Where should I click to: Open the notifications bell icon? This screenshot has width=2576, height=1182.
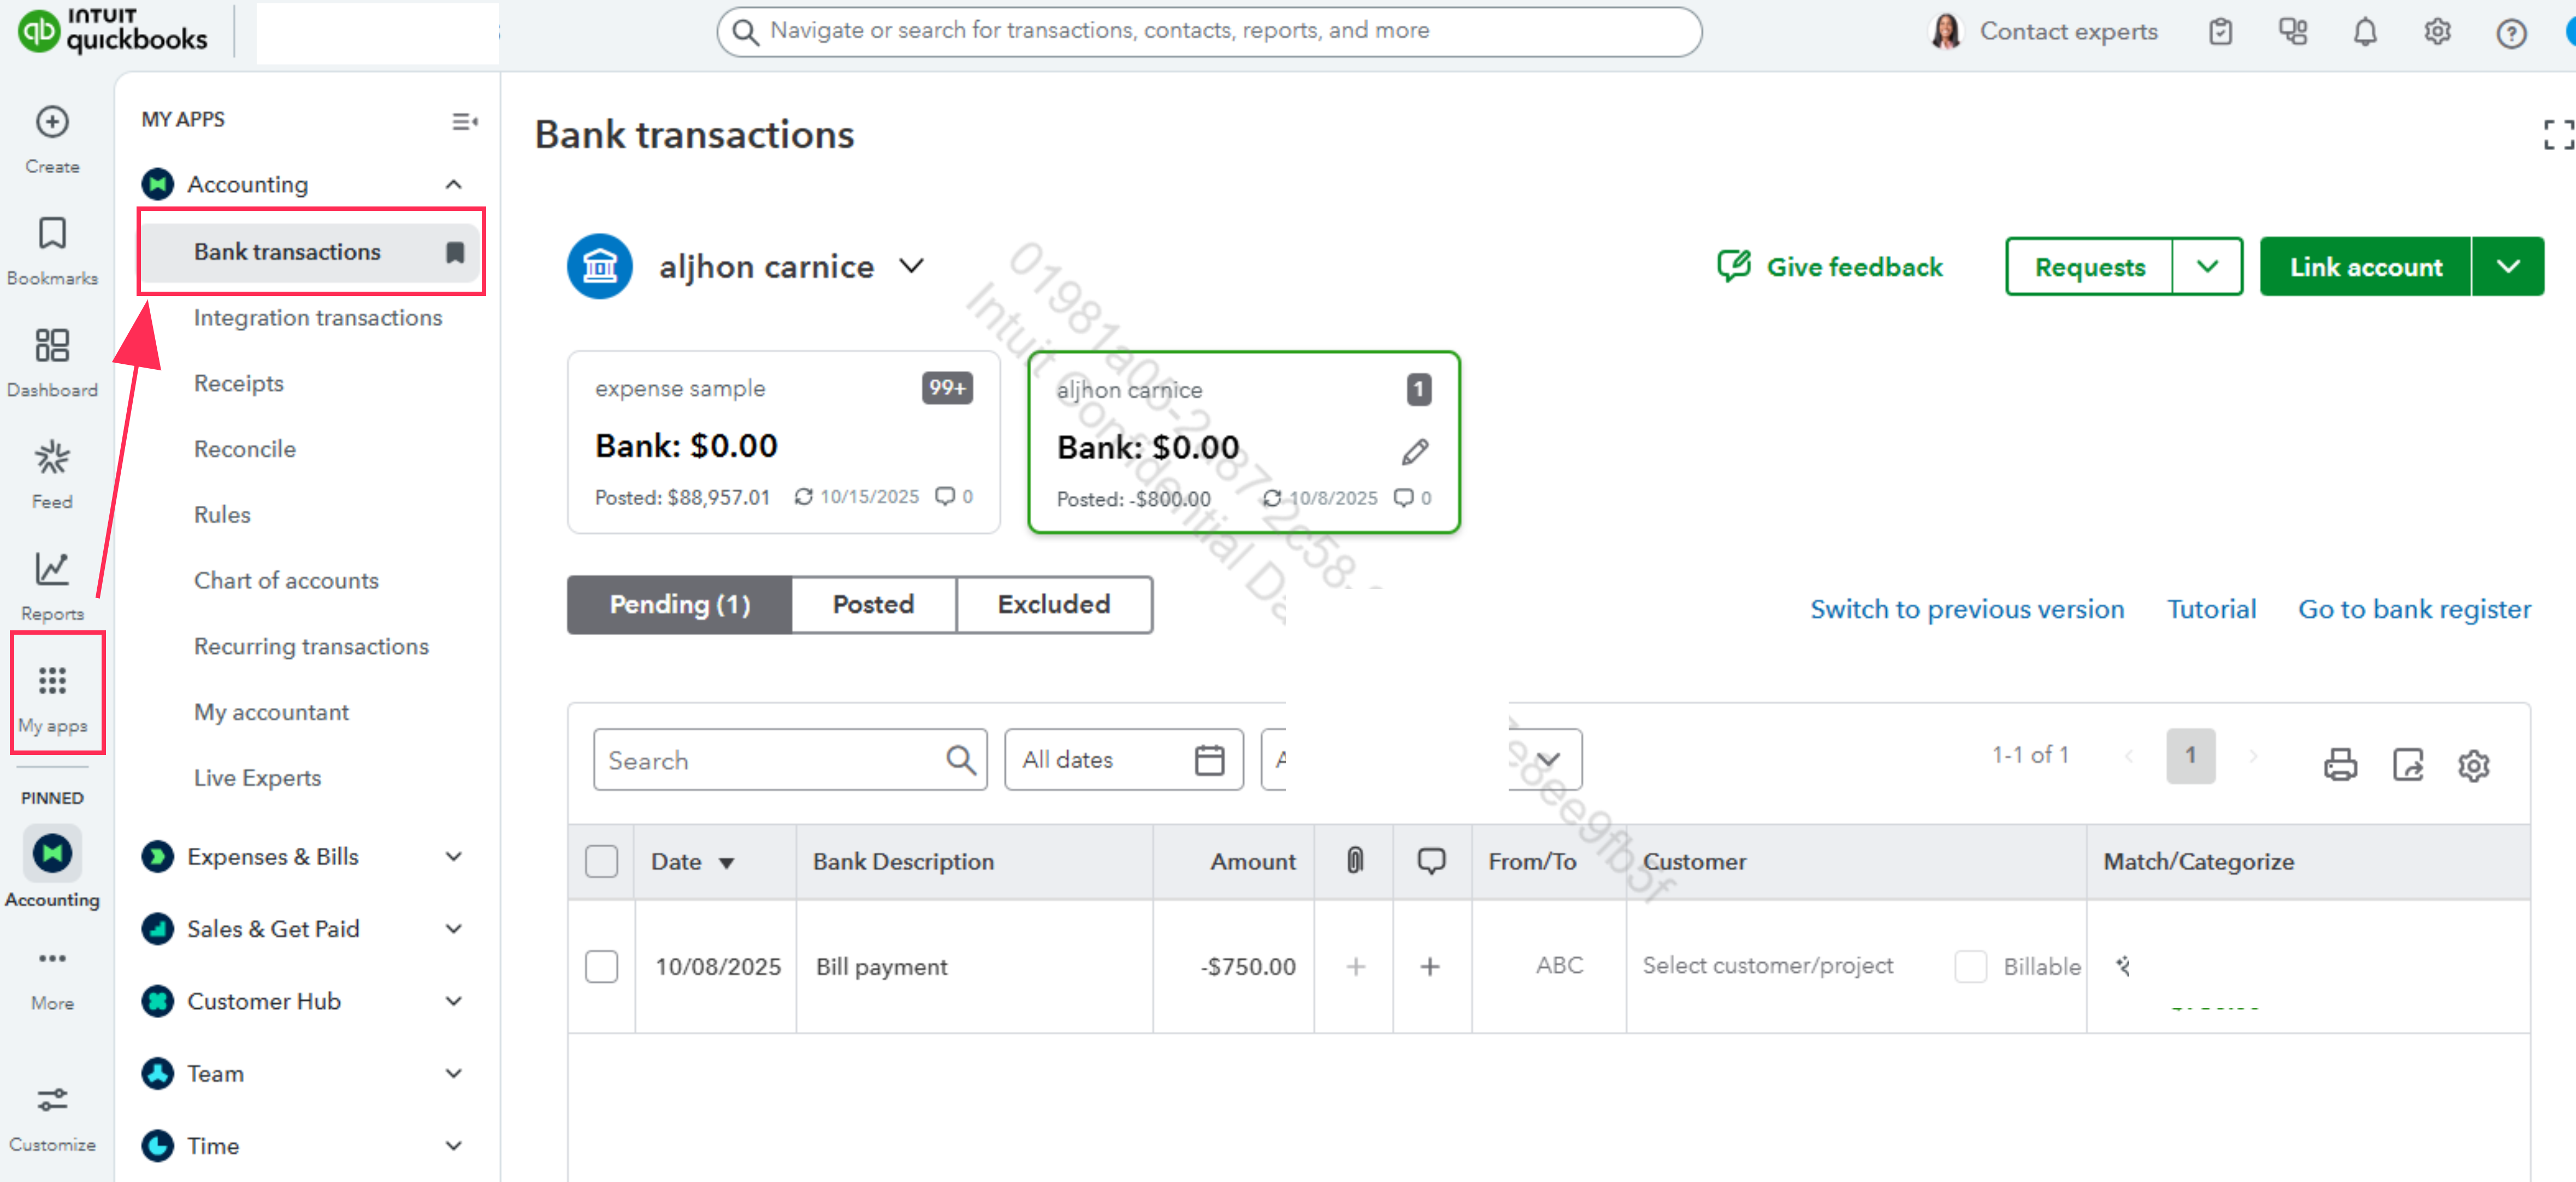(2365, 32)
